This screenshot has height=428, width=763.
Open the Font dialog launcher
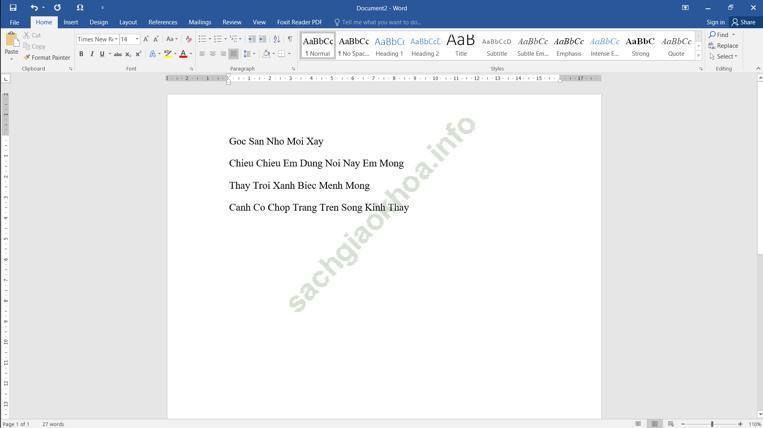[191, 69]
